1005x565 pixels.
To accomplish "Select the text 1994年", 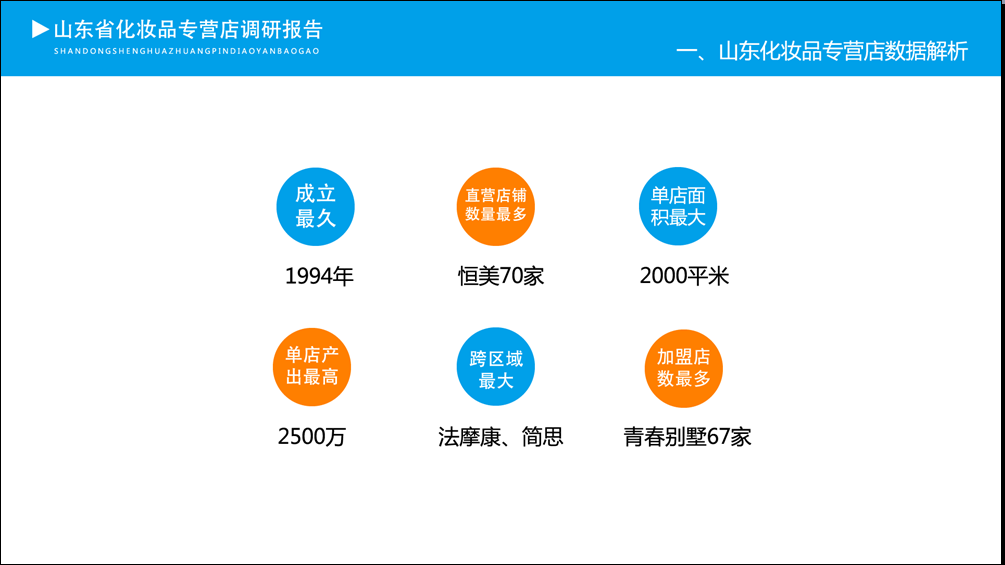I will tap(319, 276).
